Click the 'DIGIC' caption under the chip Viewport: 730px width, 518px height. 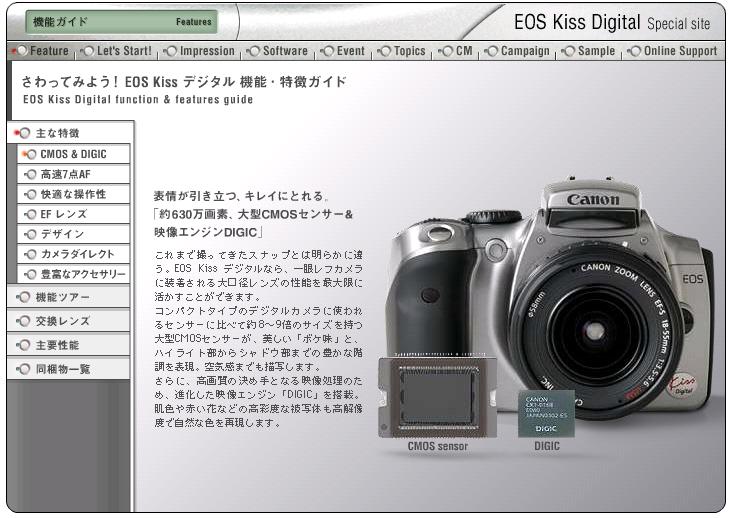pos(547,446)
